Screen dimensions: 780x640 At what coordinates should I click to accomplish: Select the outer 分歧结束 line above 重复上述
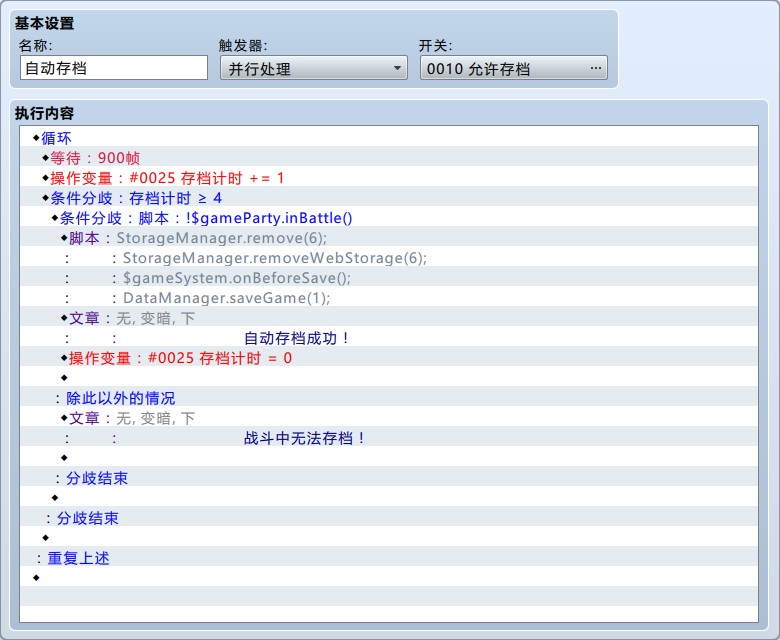click(x=389, y=517)
